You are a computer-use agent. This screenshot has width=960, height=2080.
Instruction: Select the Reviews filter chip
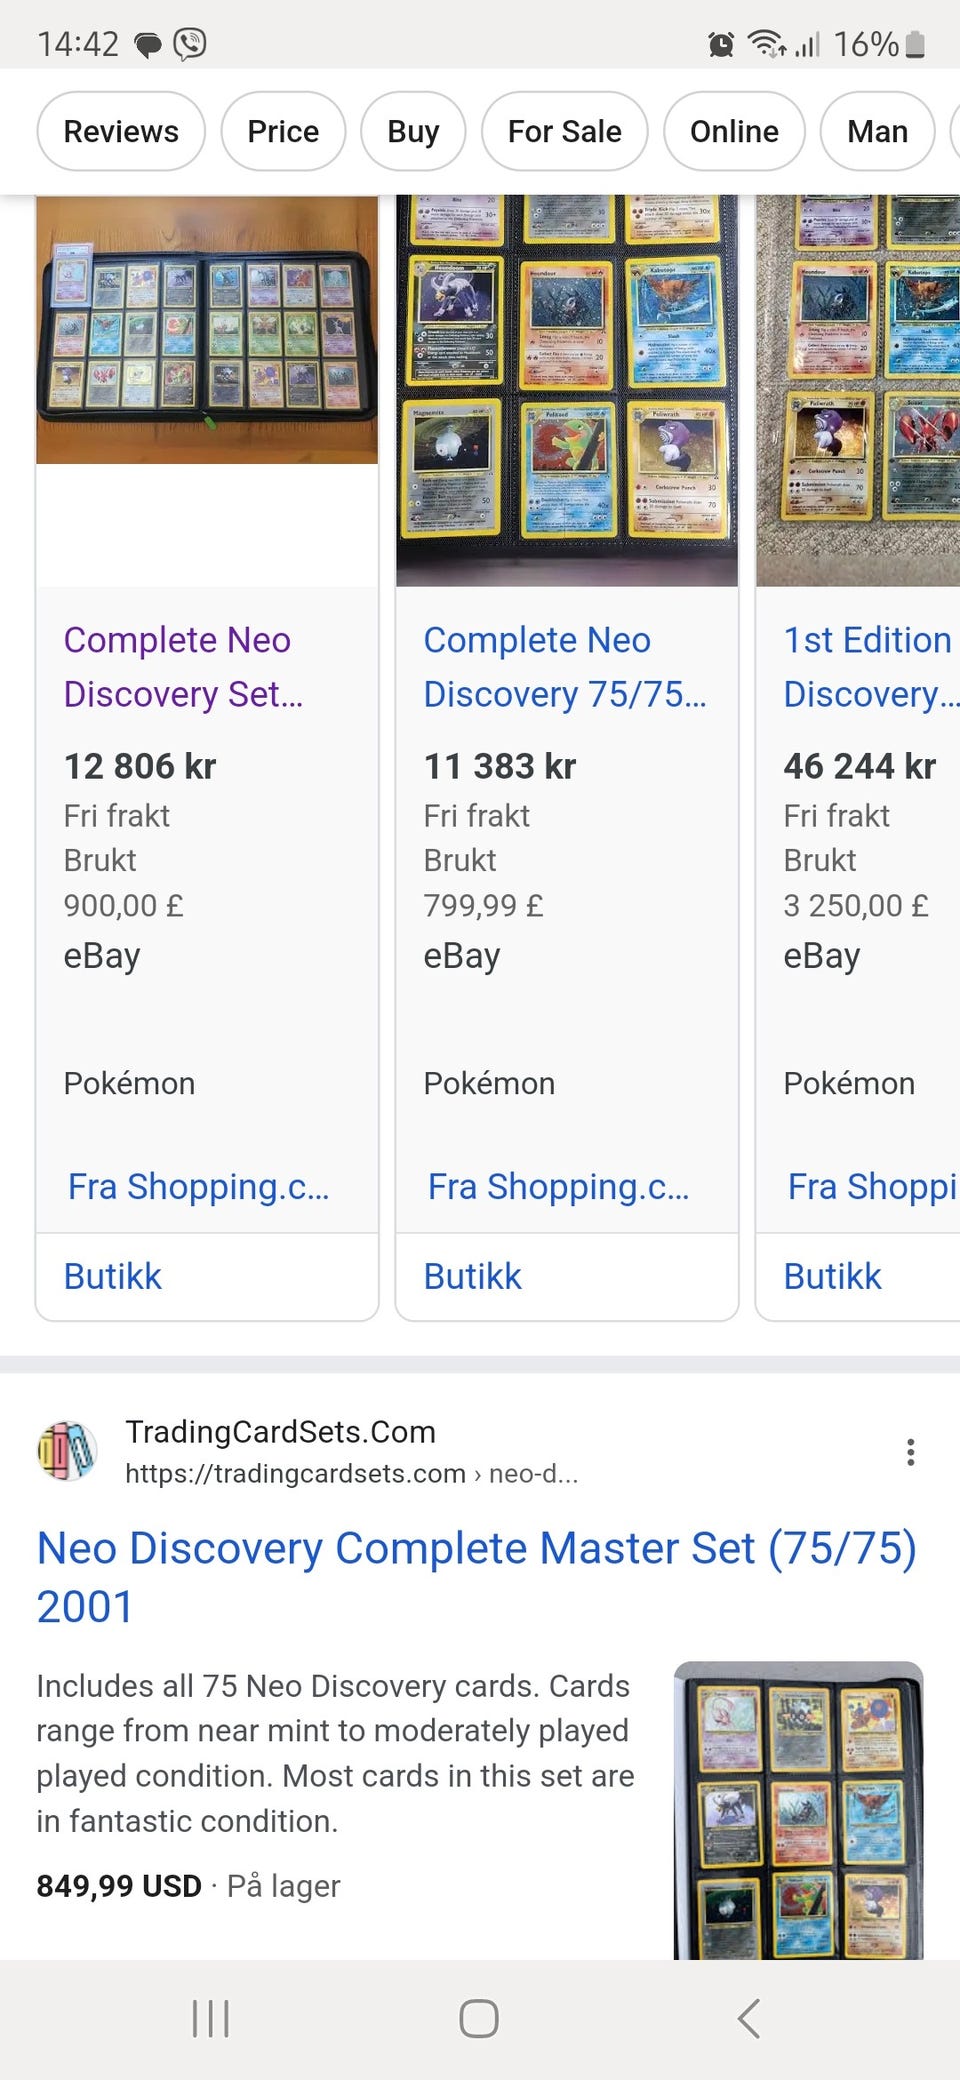(121, 131)
